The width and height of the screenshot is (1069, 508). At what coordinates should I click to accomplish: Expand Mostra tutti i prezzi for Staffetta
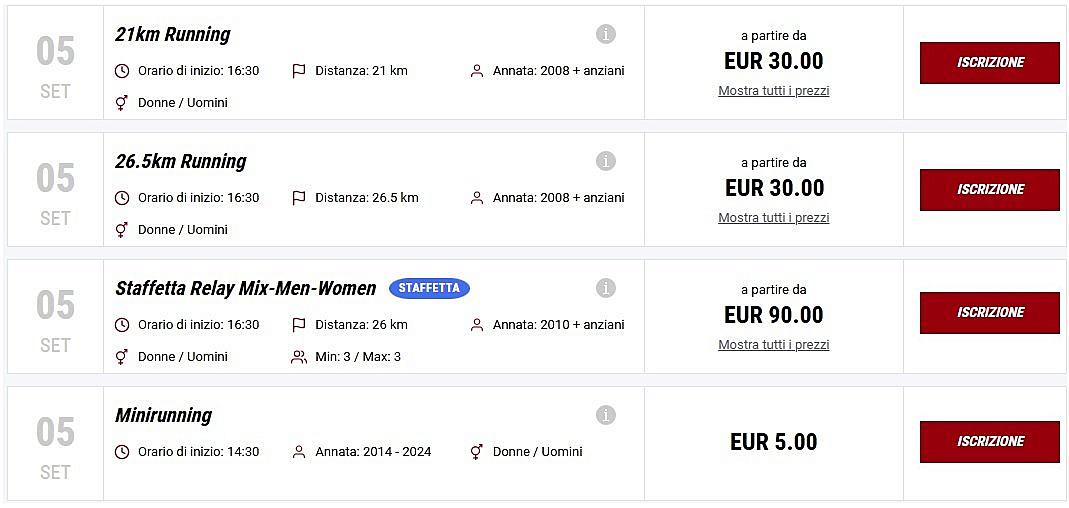773,345
